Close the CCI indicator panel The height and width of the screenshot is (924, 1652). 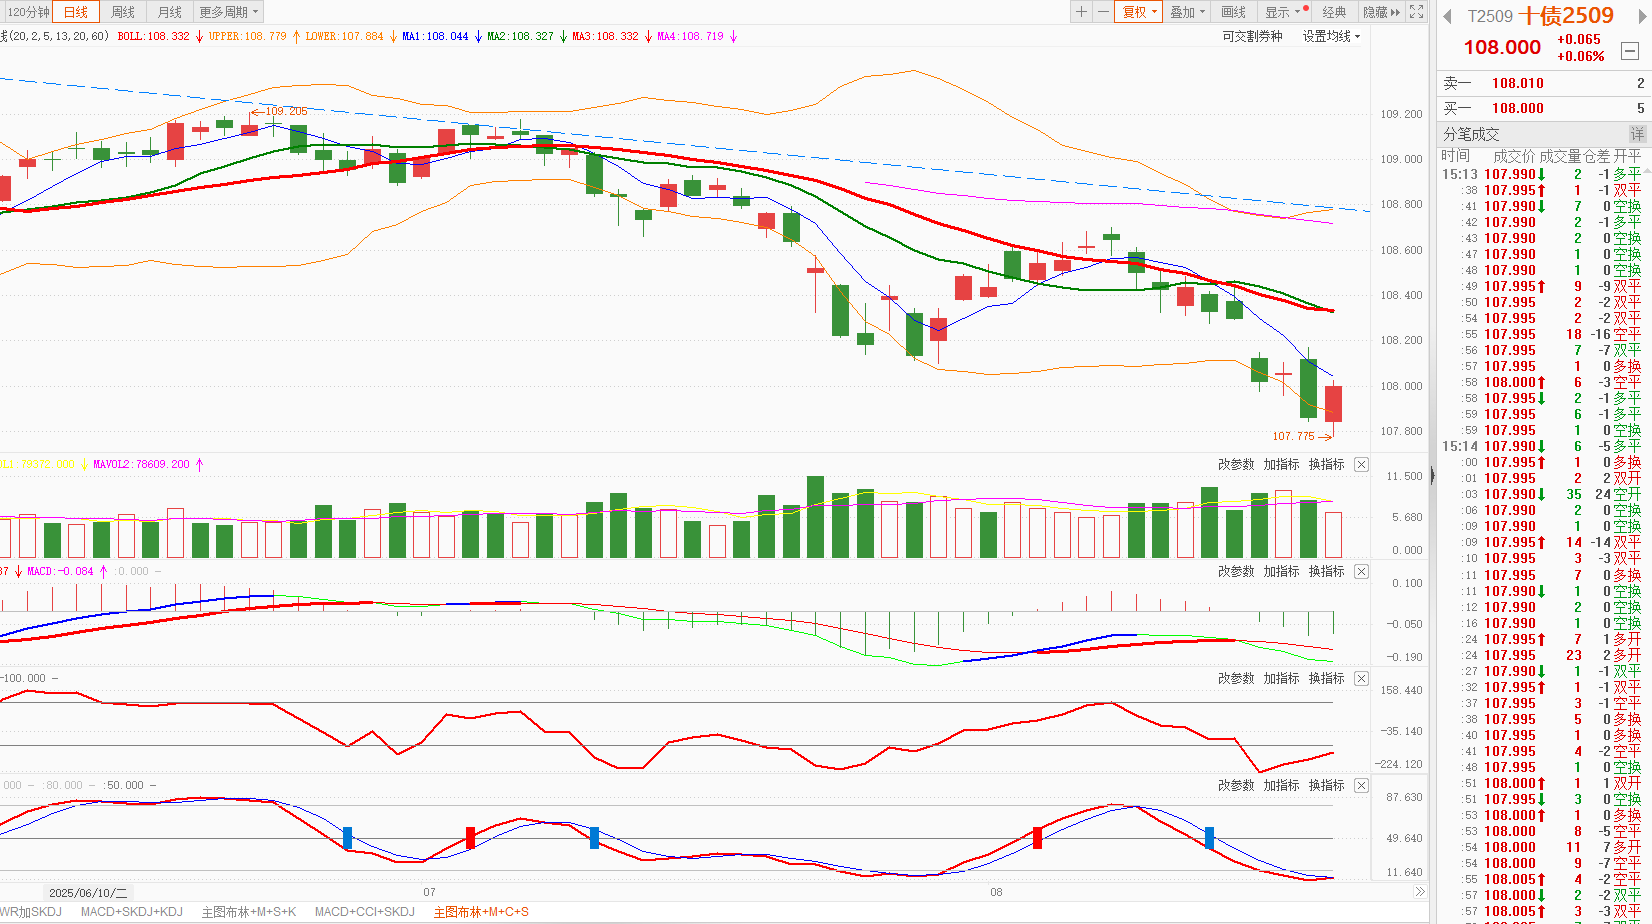(x=1361, y=678)
